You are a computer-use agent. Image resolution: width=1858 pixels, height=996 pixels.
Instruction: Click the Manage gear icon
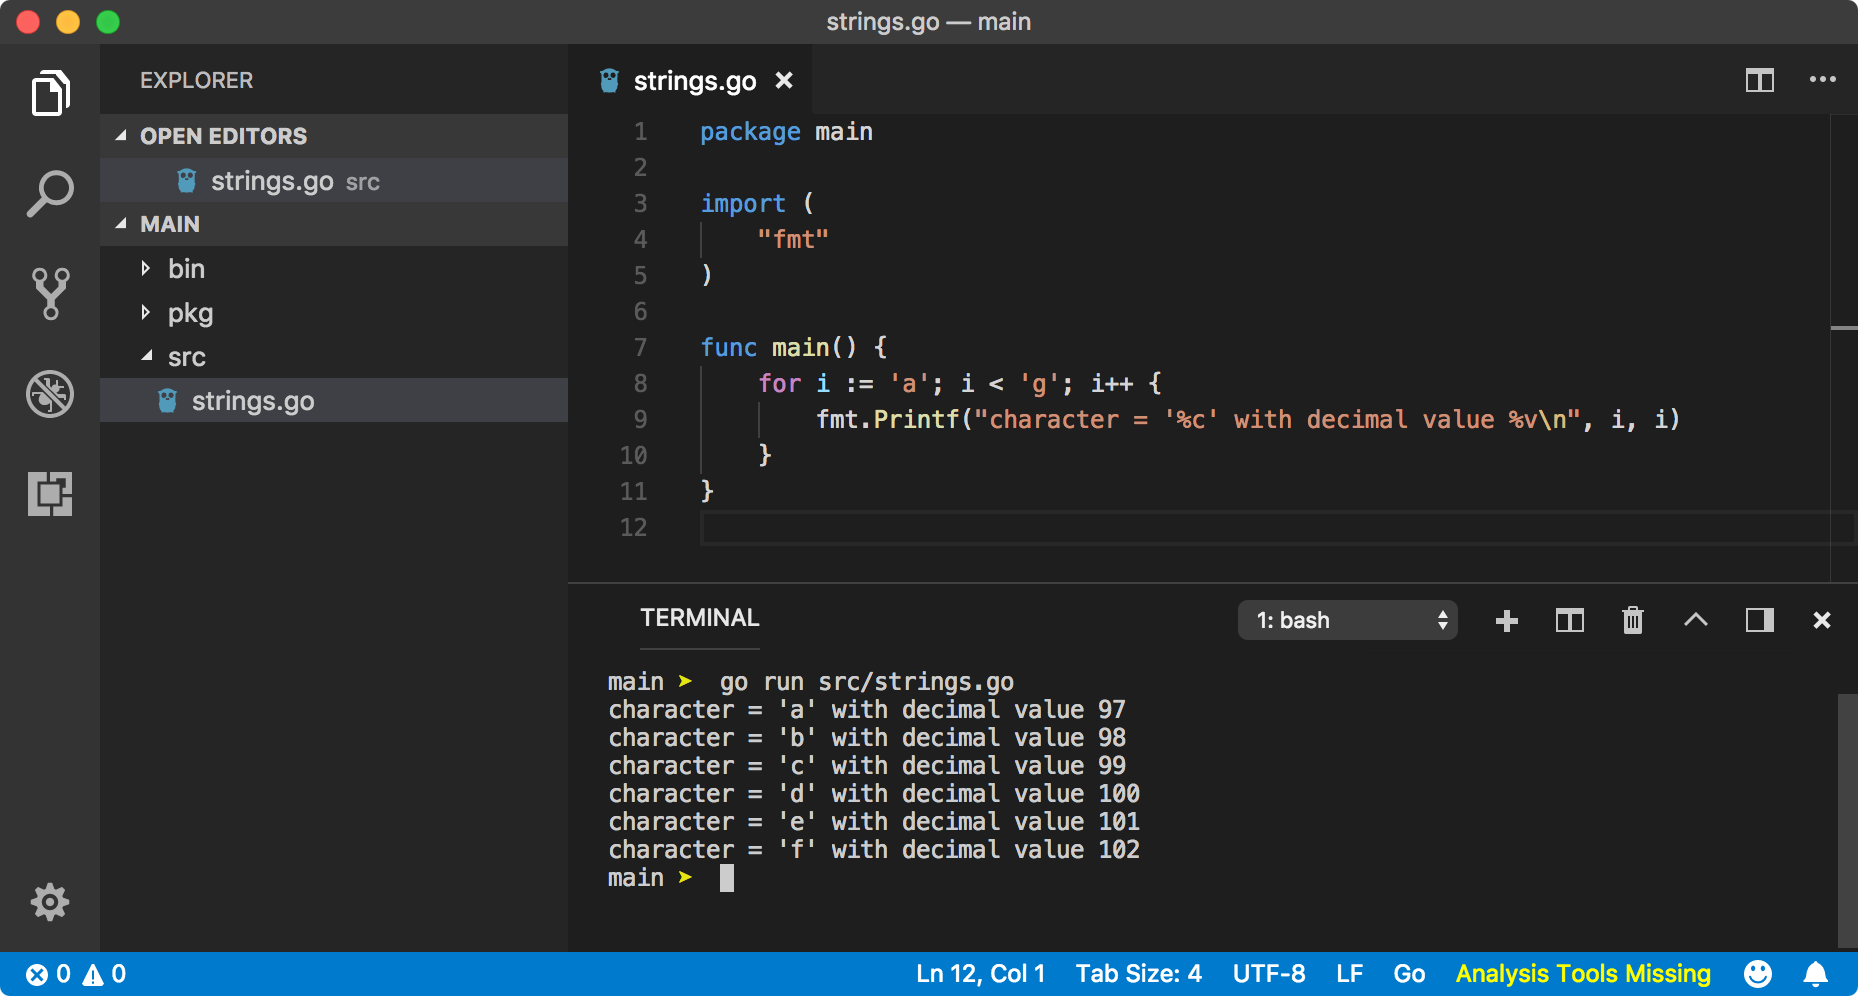tap(50, 902)
